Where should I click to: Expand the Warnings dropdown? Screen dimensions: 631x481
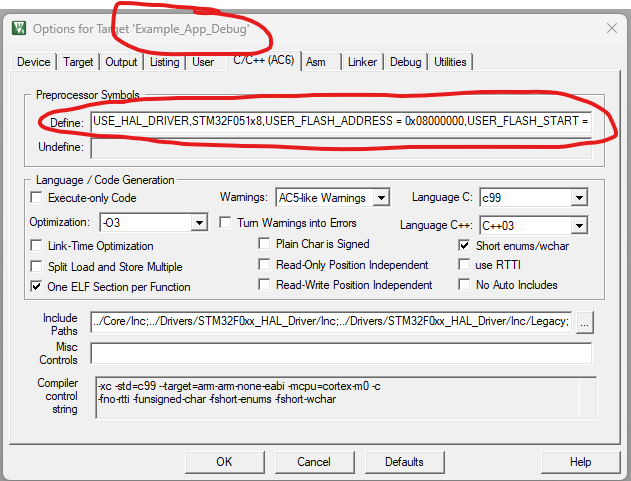(x=380, y=198)
